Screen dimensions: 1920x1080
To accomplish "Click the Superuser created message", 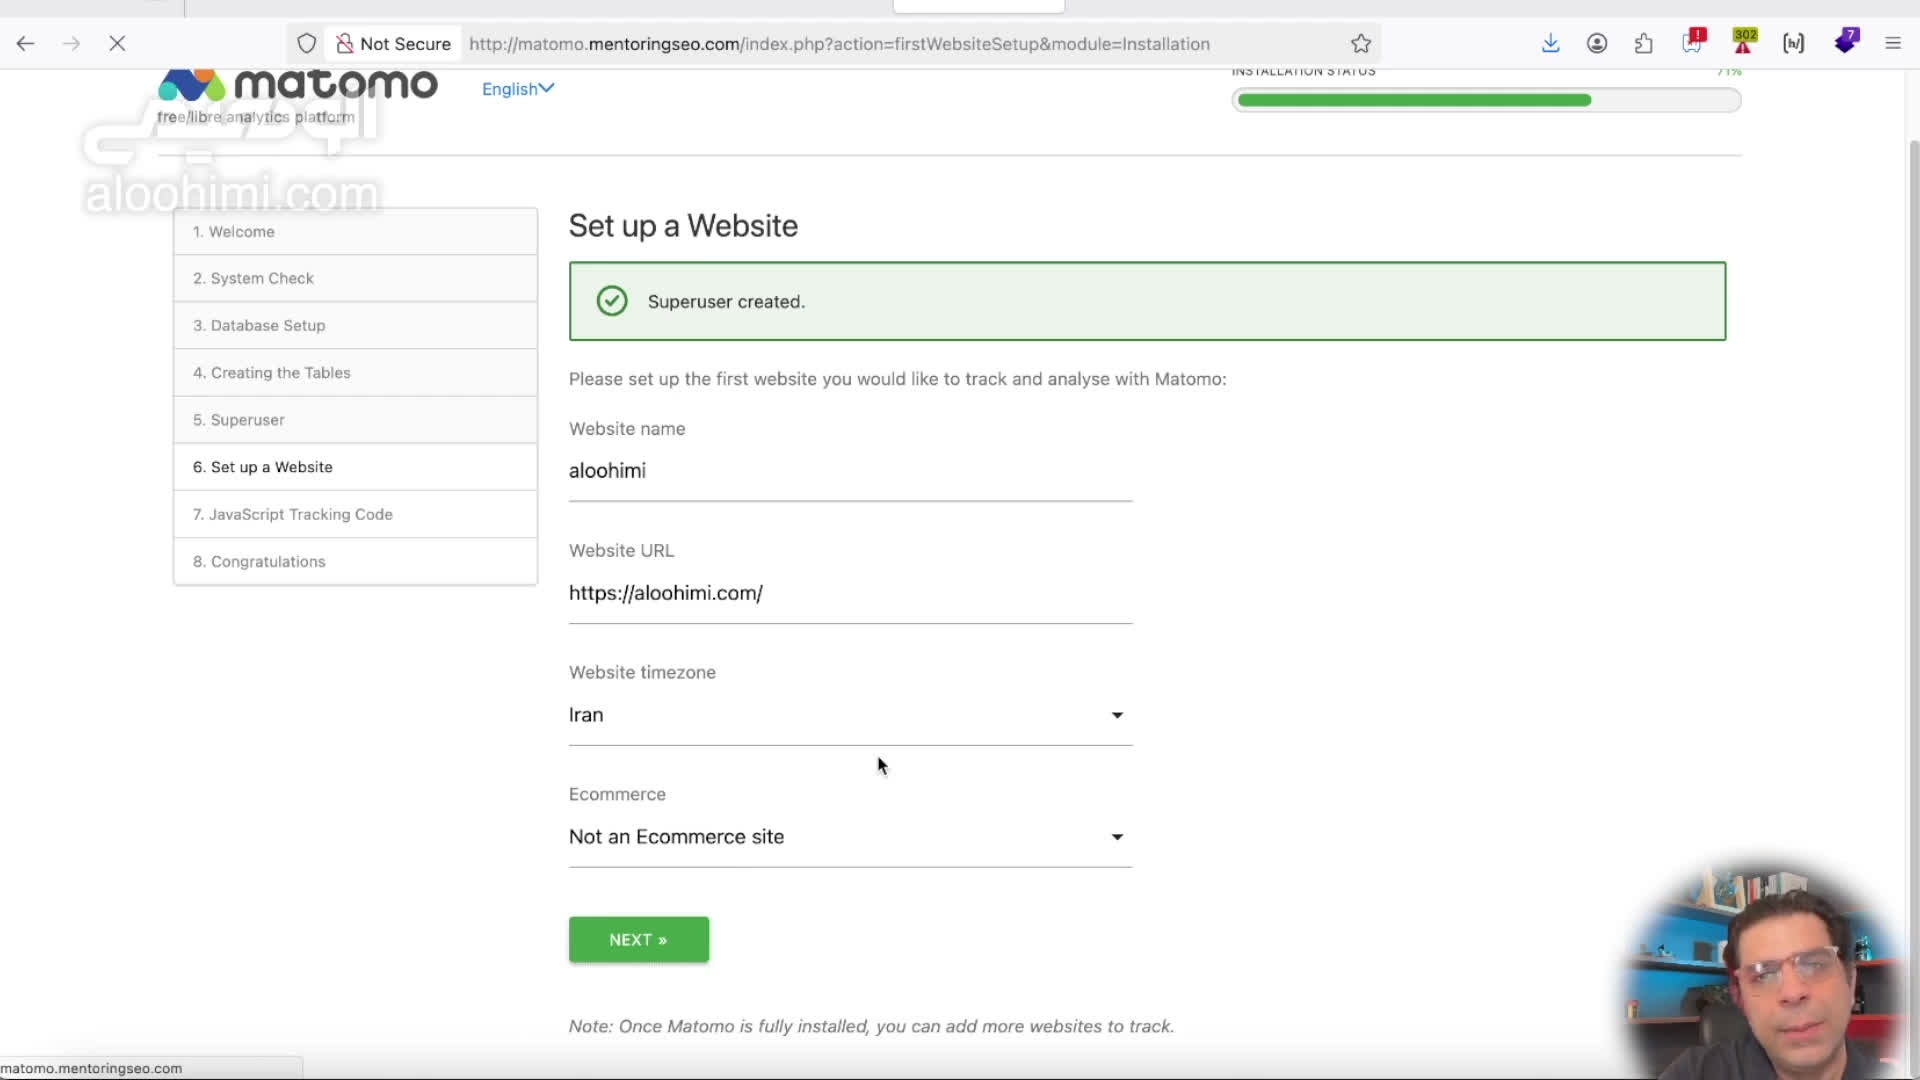I will point(726,302).
